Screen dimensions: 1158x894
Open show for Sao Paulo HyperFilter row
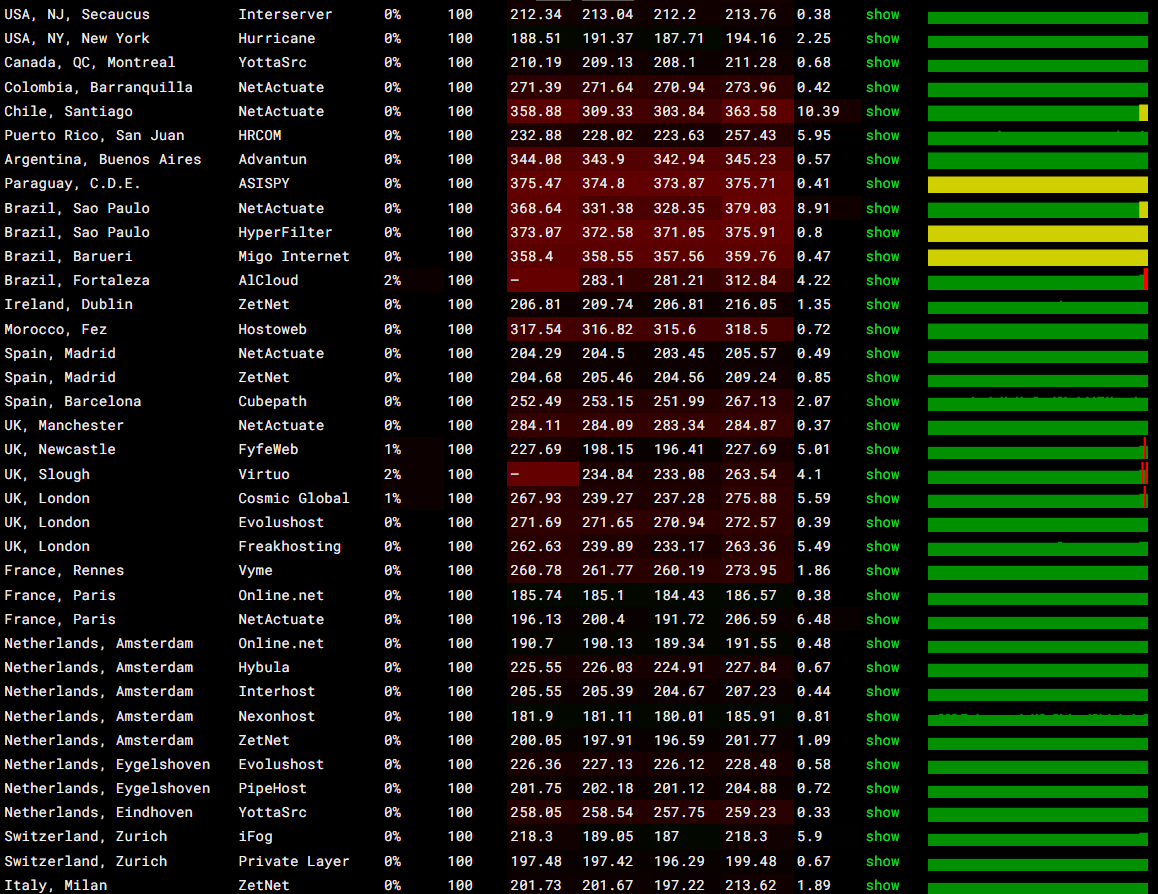[x=883, y=233]
